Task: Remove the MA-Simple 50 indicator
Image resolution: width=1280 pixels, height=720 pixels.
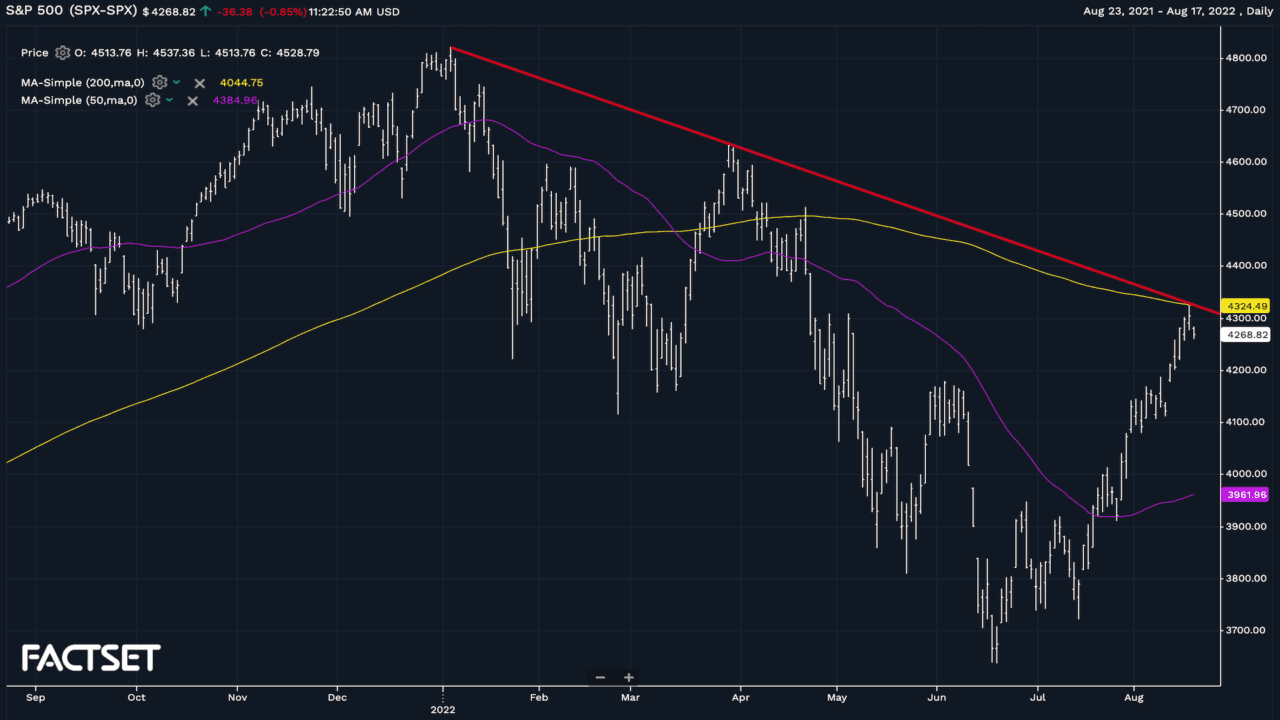Action: click(193, 100)
